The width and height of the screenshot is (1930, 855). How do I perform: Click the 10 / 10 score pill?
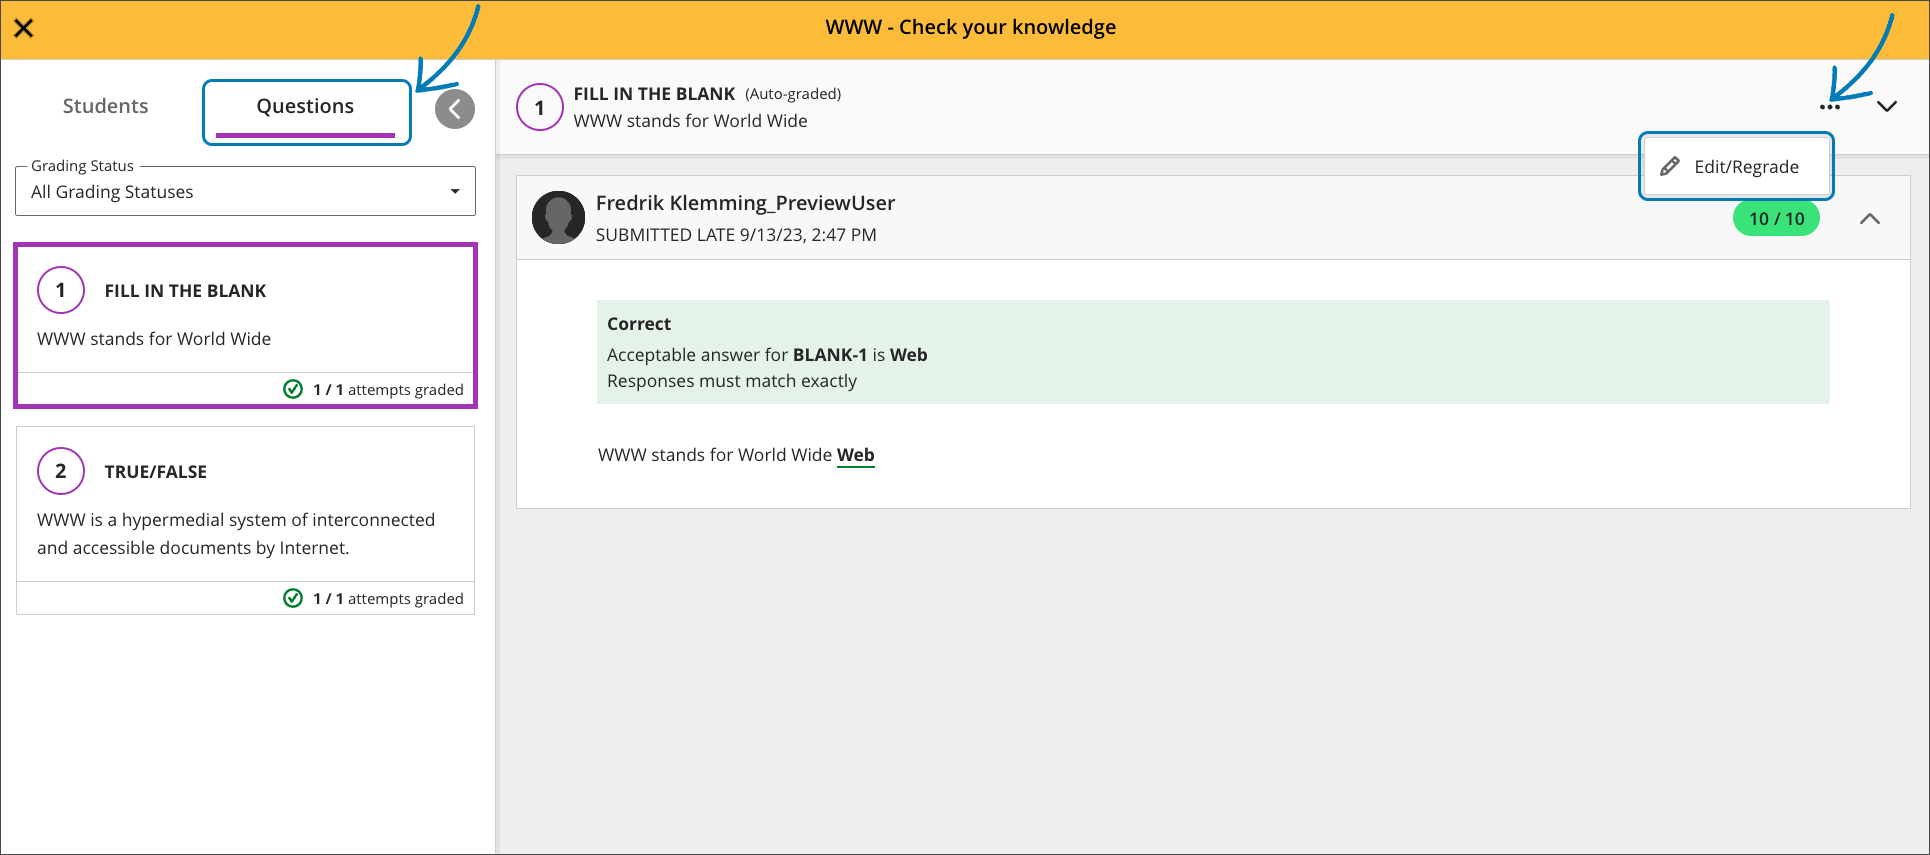[1776, 219]
